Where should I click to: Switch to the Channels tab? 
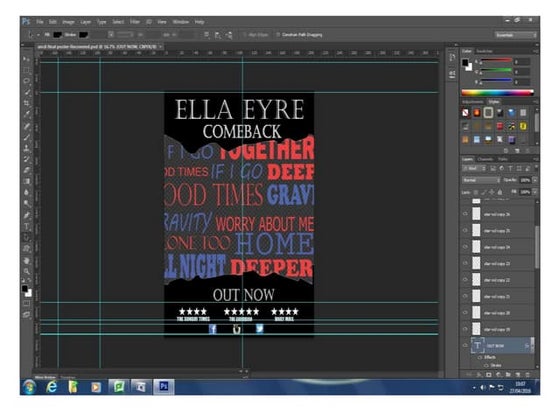(485, 159)
